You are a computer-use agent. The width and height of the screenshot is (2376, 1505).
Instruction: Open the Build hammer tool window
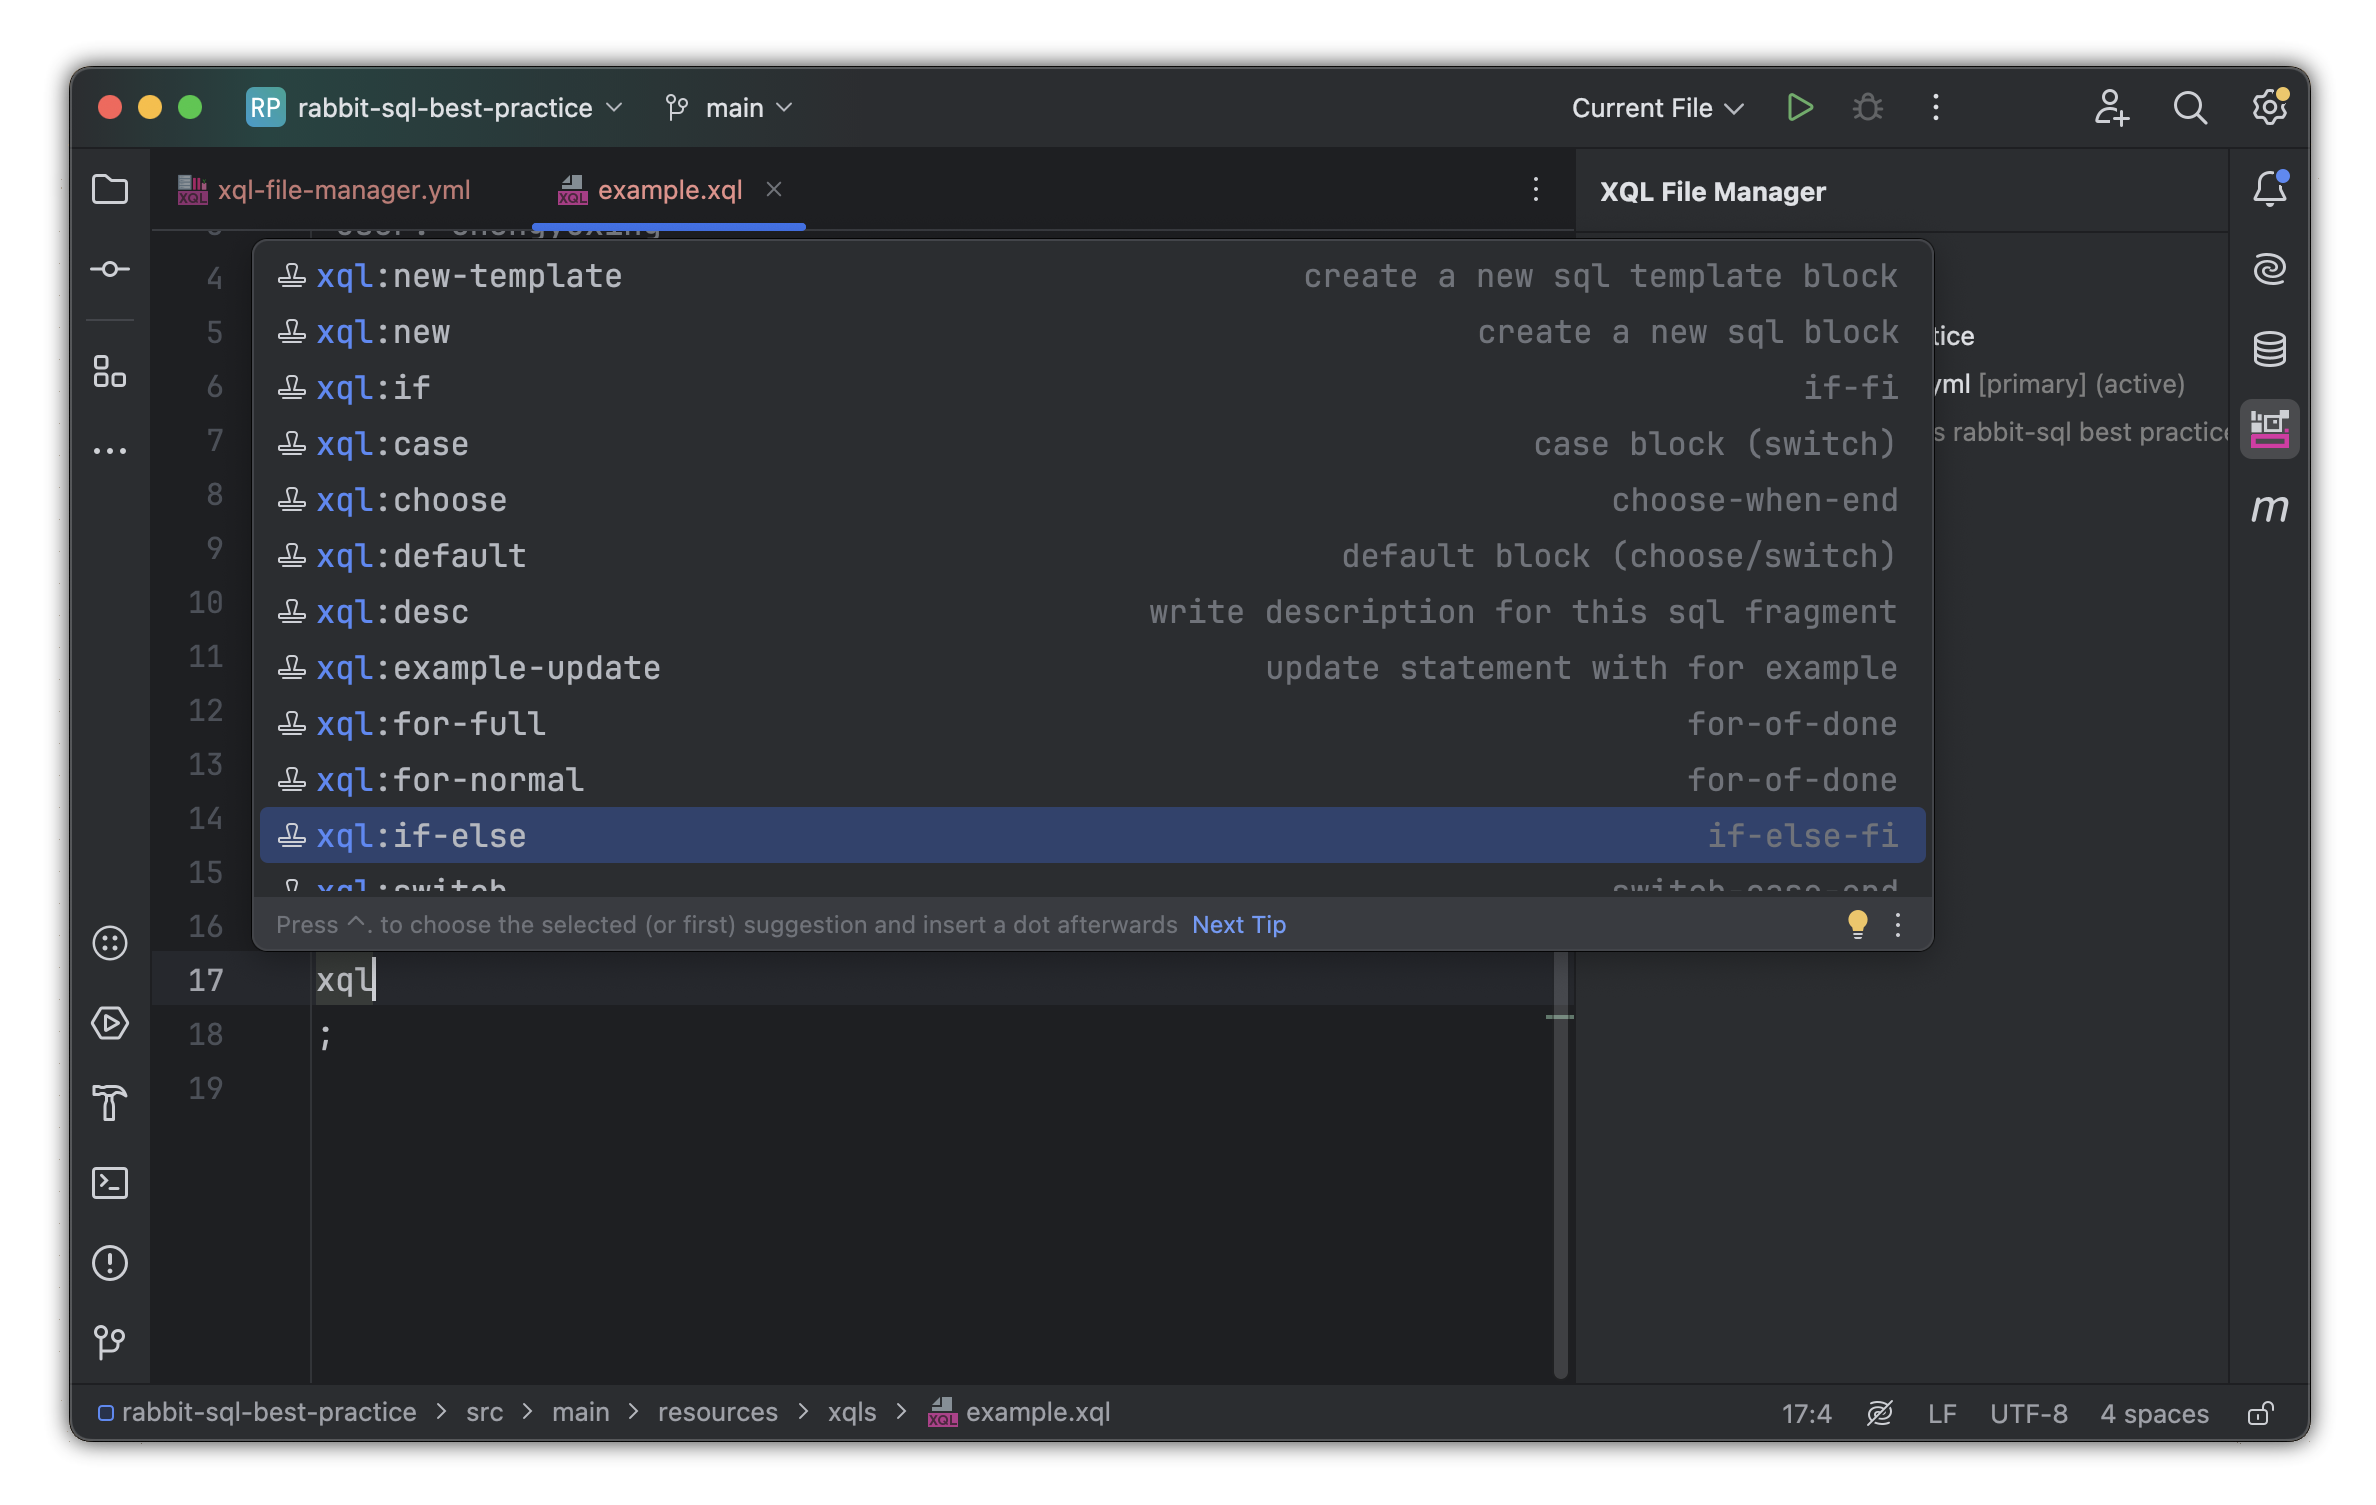[110, 1103]
